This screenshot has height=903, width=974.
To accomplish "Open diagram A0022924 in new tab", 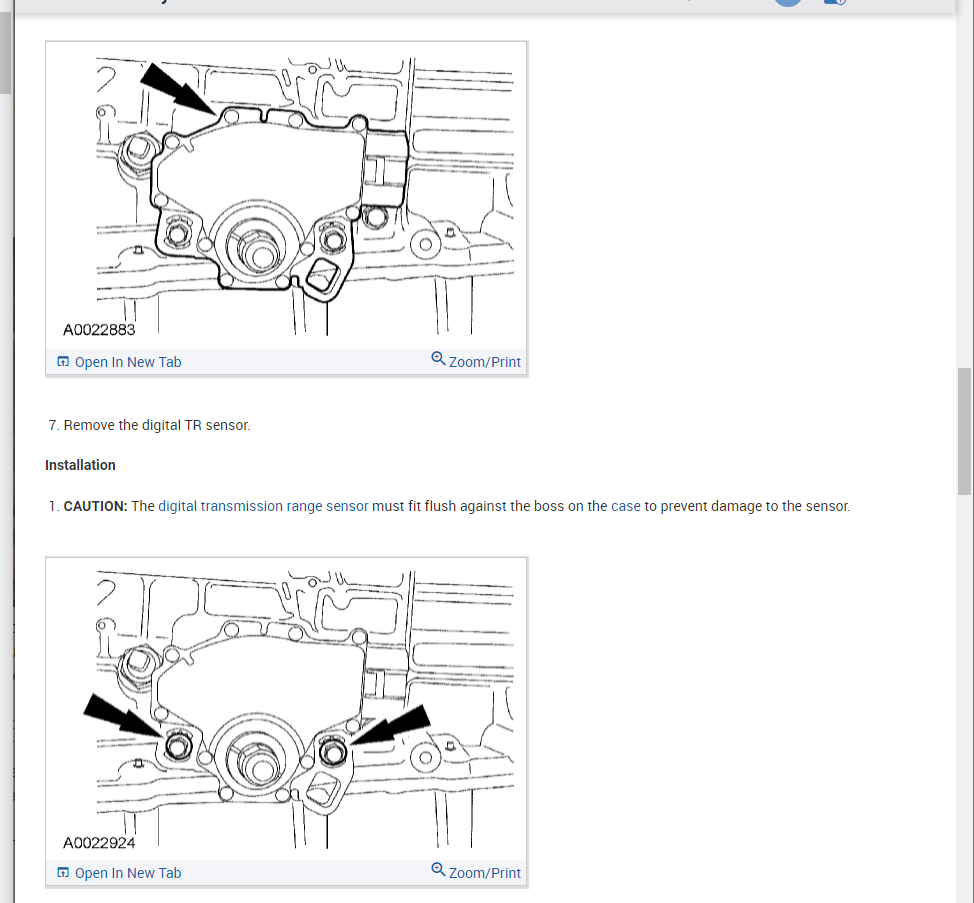I will pos(119,873).
